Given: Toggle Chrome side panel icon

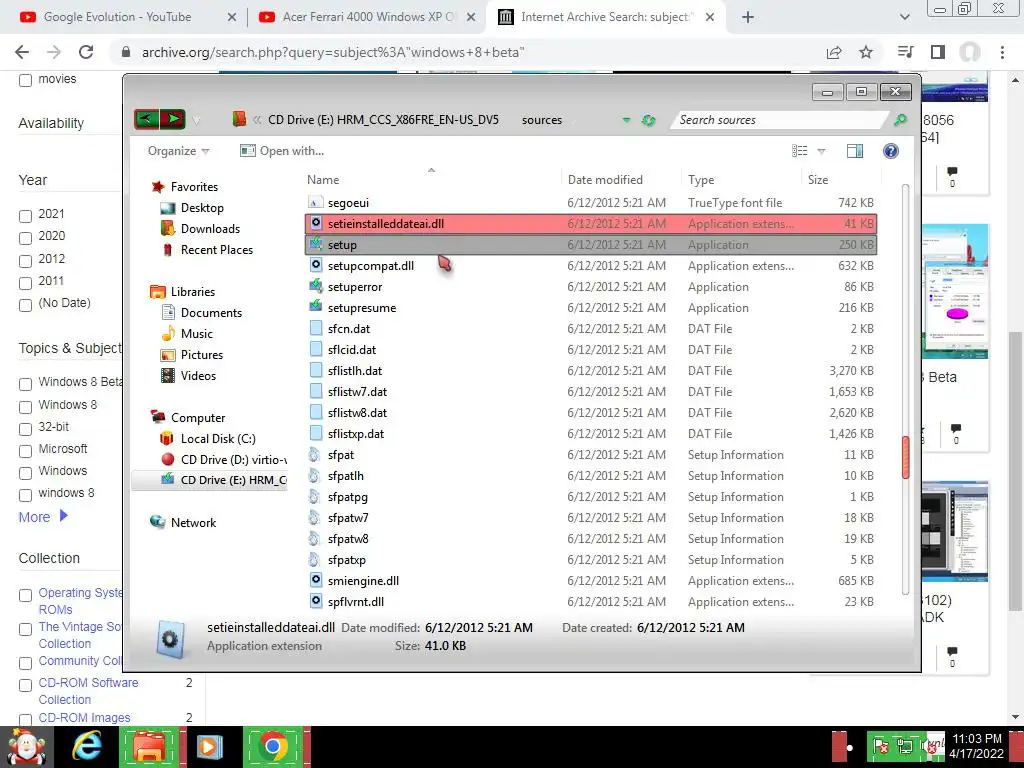Looking at the screenshot, I should click(x=938, y=52).
